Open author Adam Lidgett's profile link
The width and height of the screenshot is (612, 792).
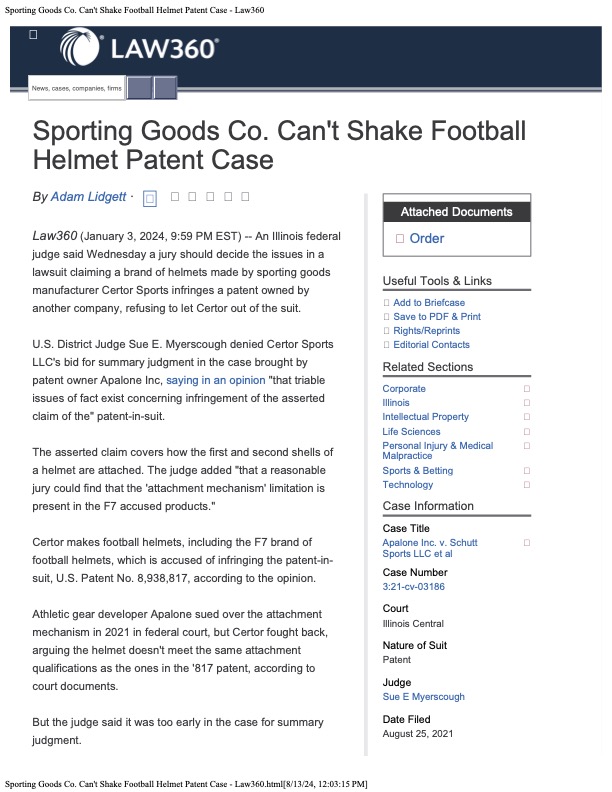coord(88,197)
